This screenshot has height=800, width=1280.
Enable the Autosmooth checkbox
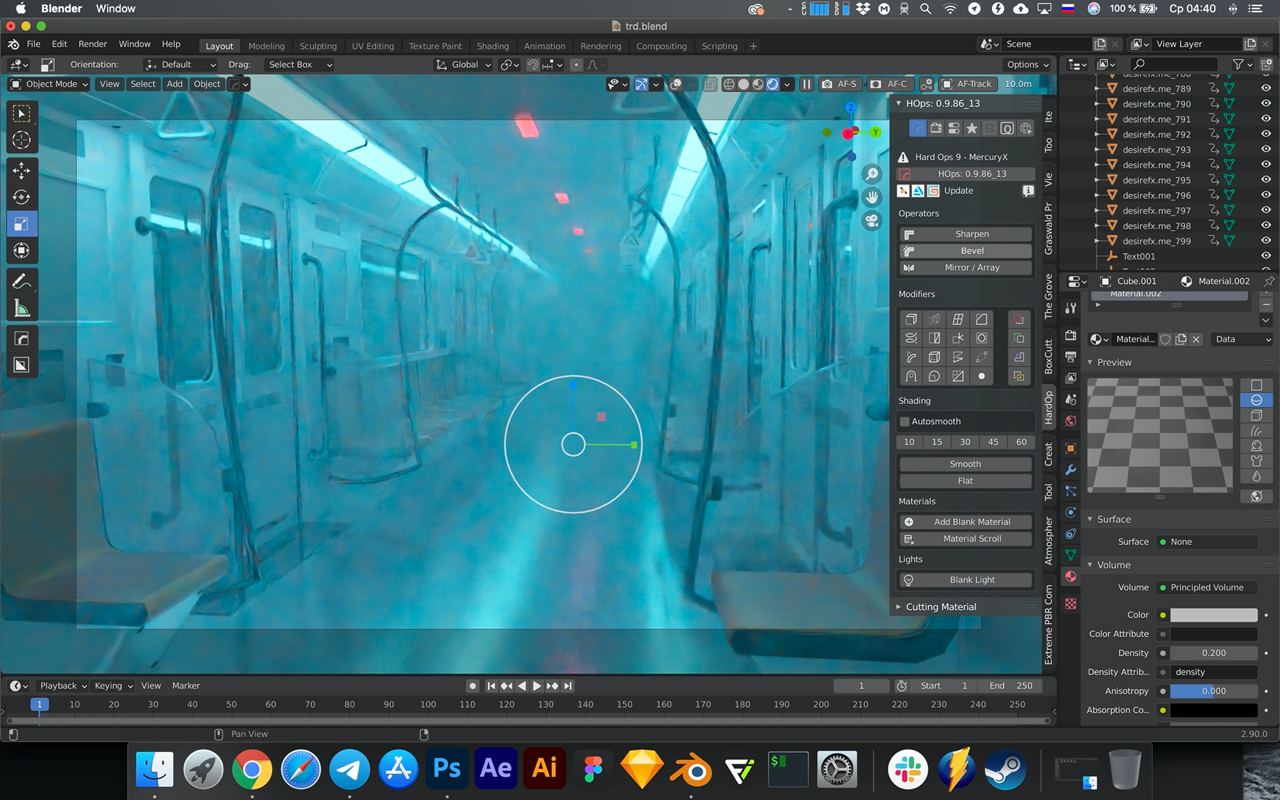(905, 422)
